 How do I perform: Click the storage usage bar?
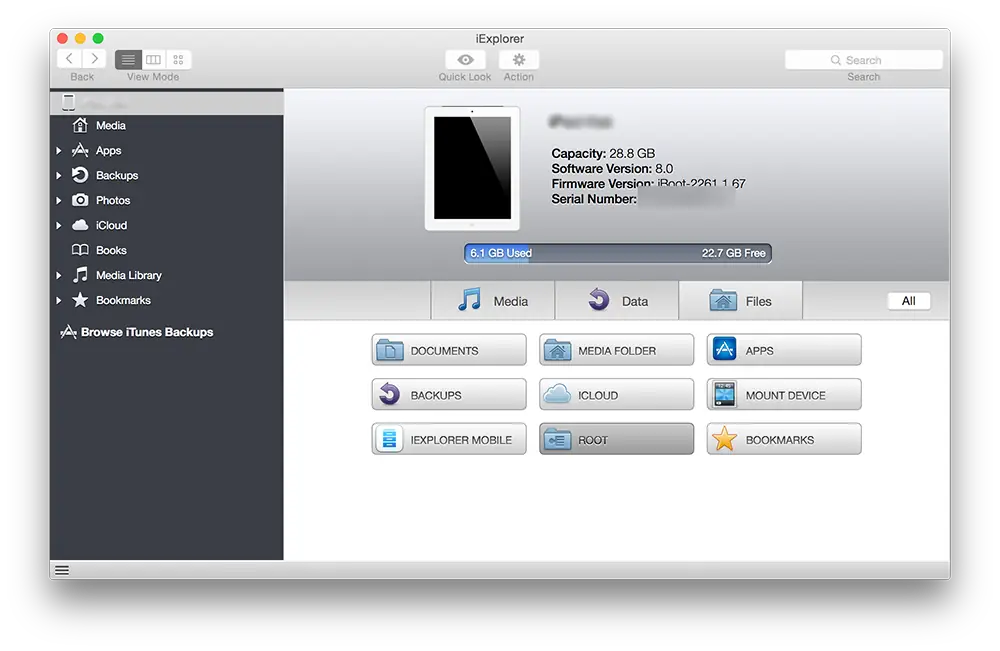pyautogui.click(x=617, y=253)
